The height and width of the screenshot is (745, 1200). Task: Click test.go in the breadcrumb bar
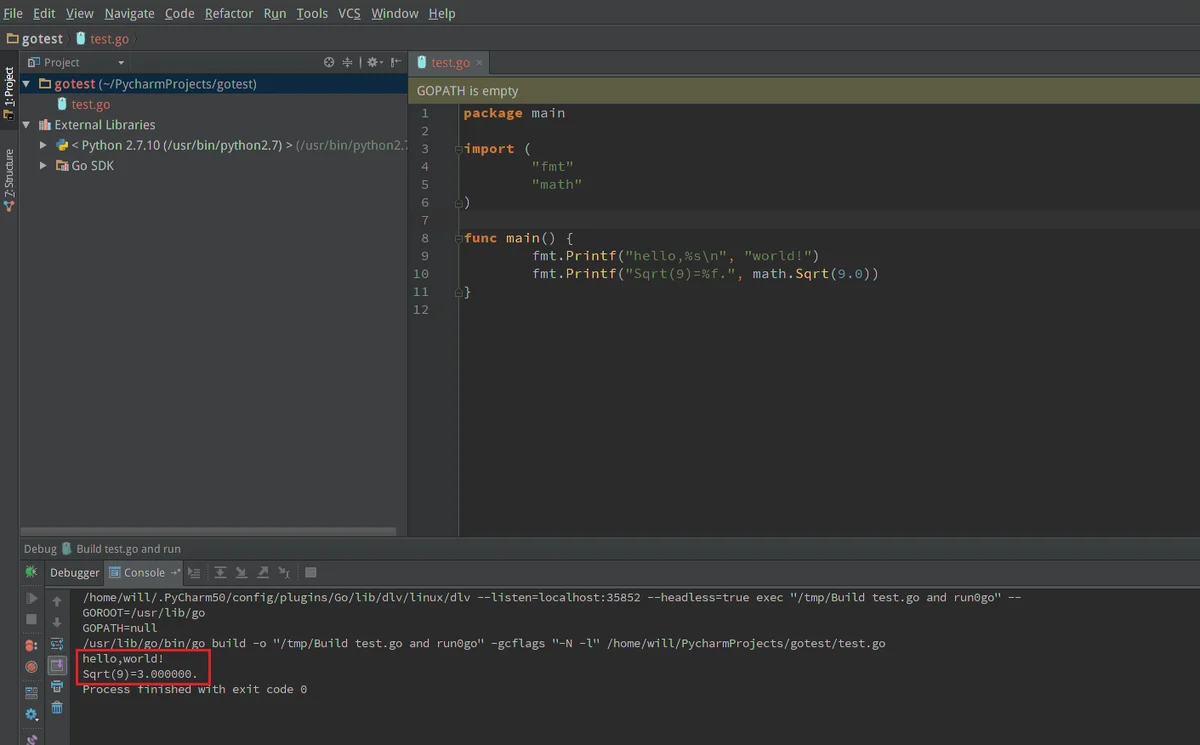click(x=103, y=39)
